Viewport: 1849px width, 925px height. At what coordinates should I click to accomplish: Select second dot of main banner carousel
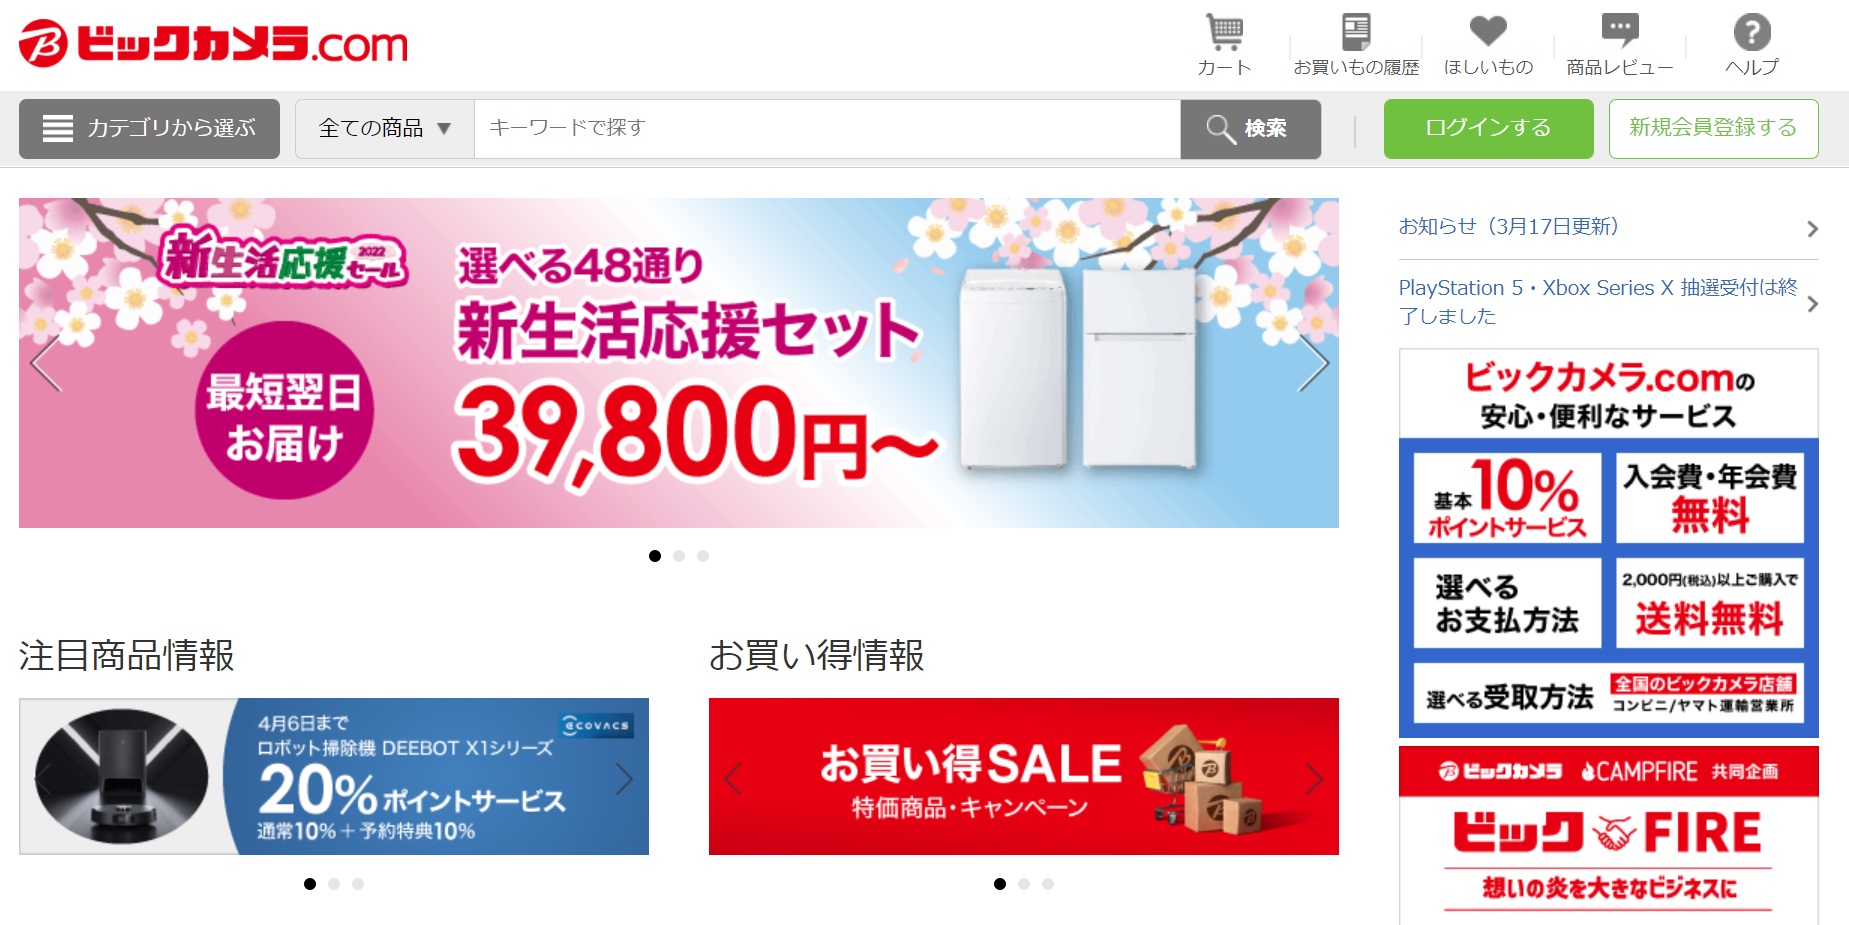[679, 556]
